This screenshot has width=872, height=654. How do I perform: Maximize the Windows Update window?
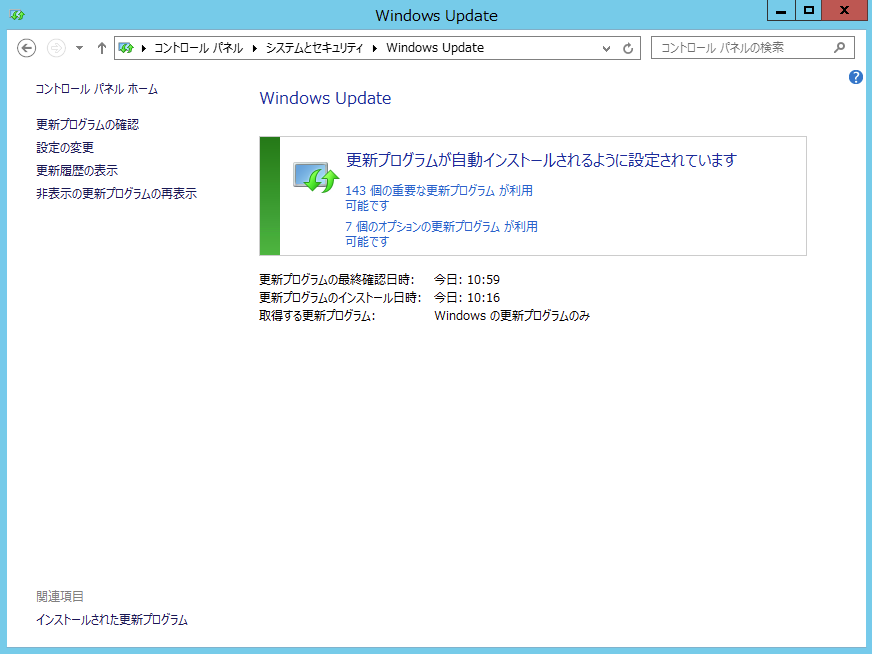tap(809, 11)
